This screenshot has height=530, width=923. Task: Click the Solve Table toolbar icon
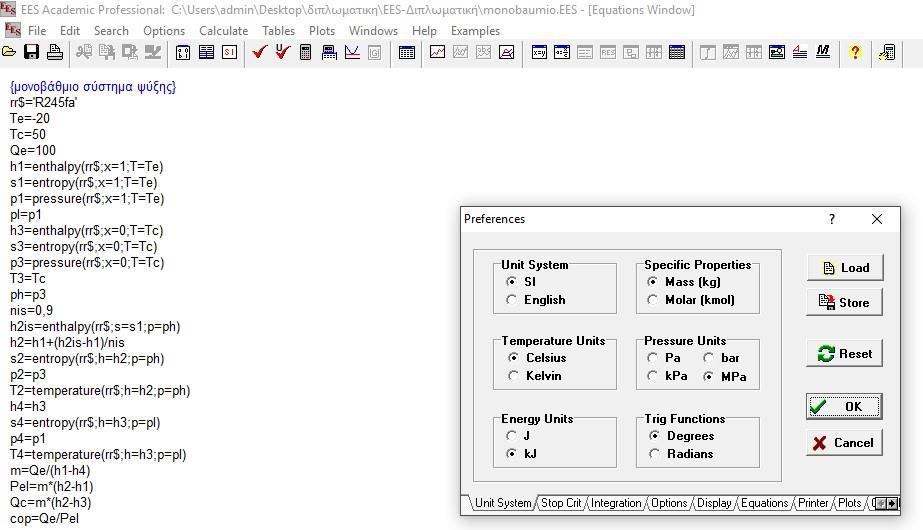tap(329, 52)
